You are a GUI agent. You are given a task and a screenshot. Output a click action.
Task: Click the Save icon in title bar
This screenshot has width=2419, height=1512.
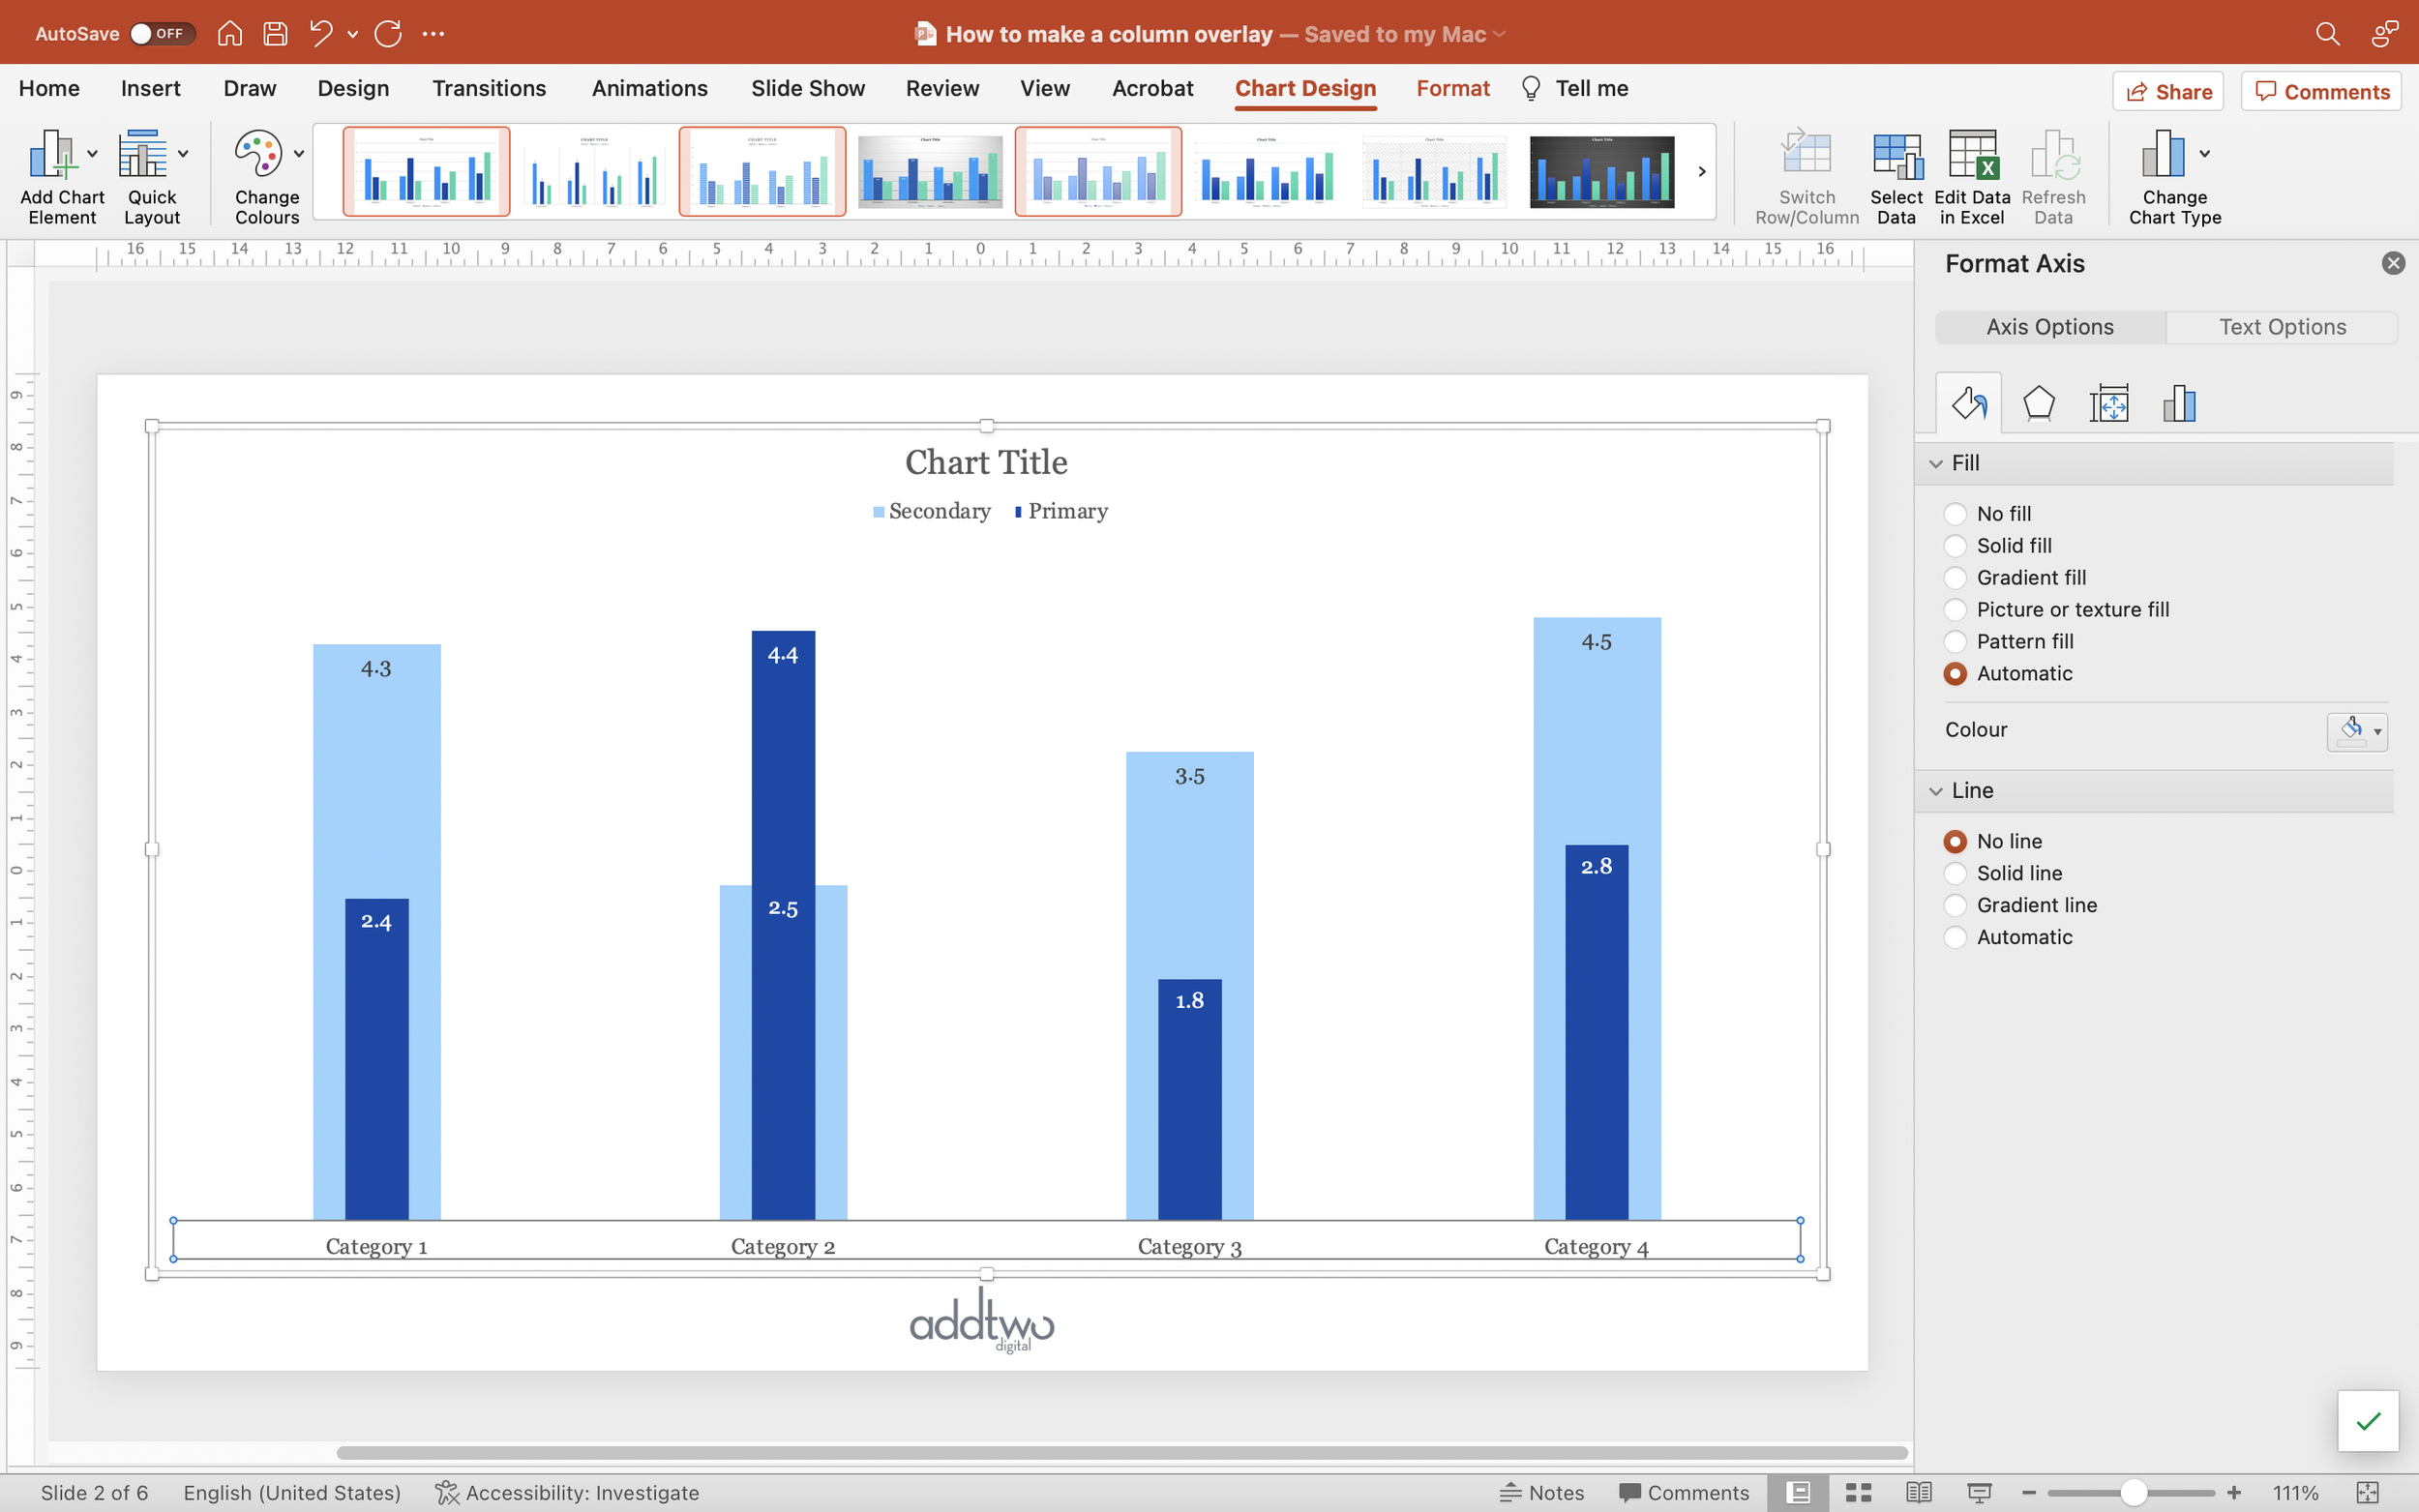[x=275, y=34]
